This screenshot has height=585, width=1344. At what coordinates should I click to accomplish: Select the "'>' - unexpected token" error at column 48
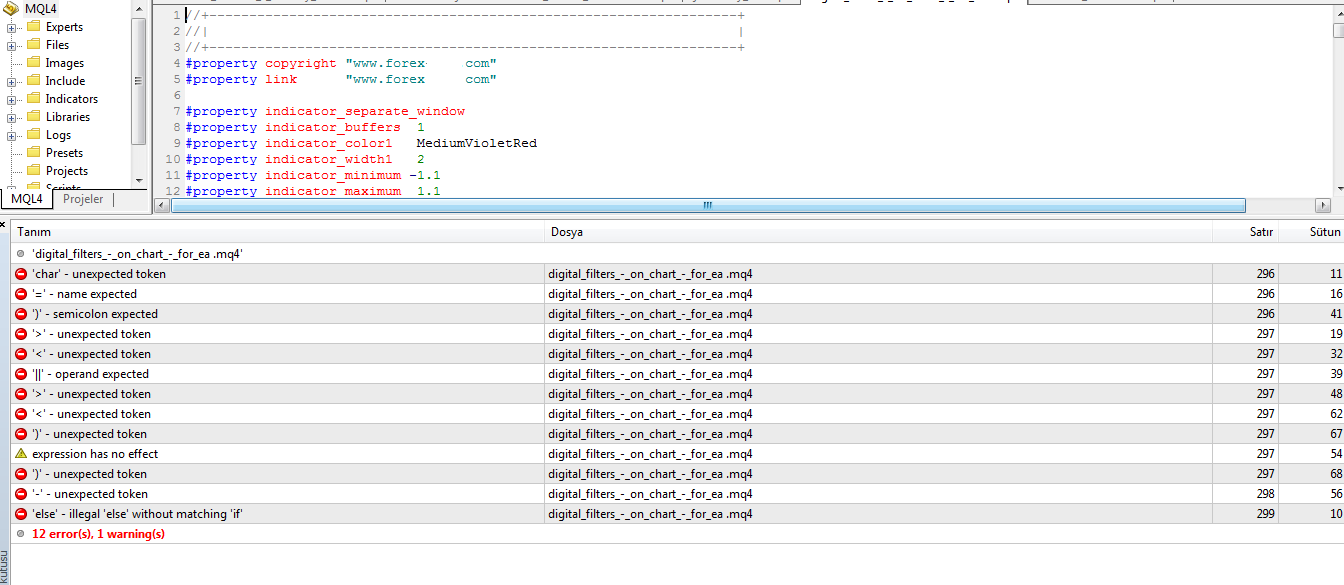click(677, 394)
